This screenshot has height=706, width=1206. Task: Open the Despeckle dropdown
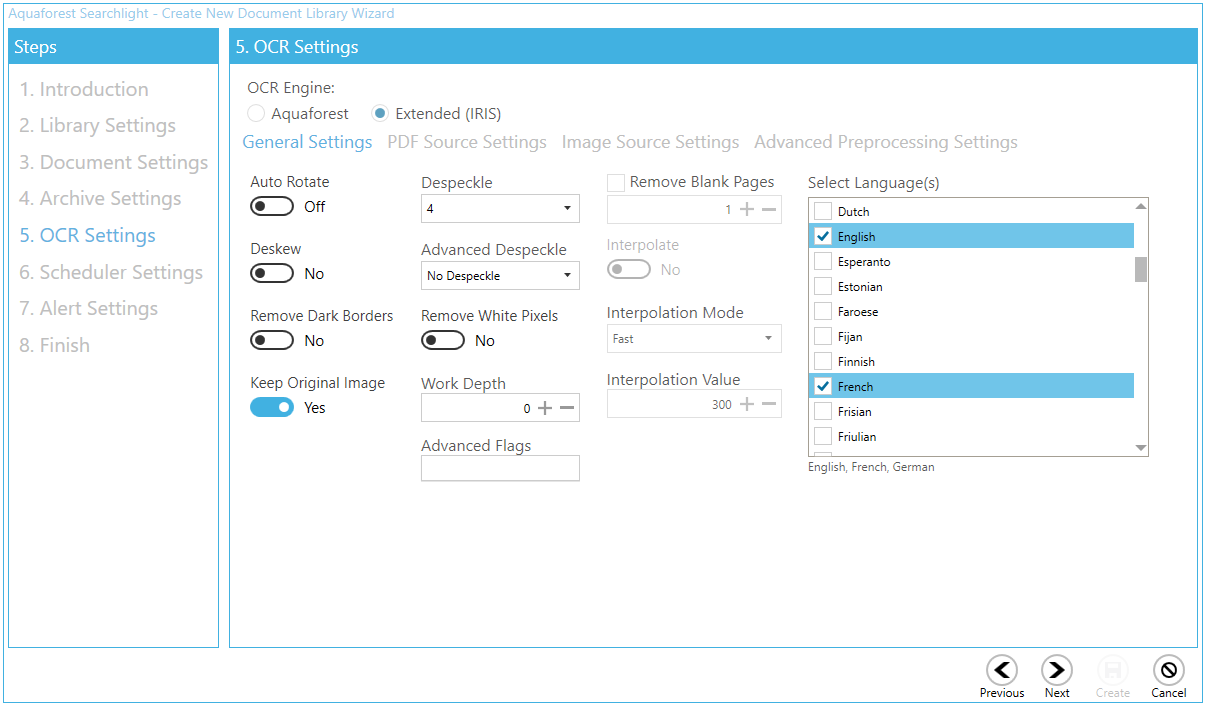coord(500,209)
